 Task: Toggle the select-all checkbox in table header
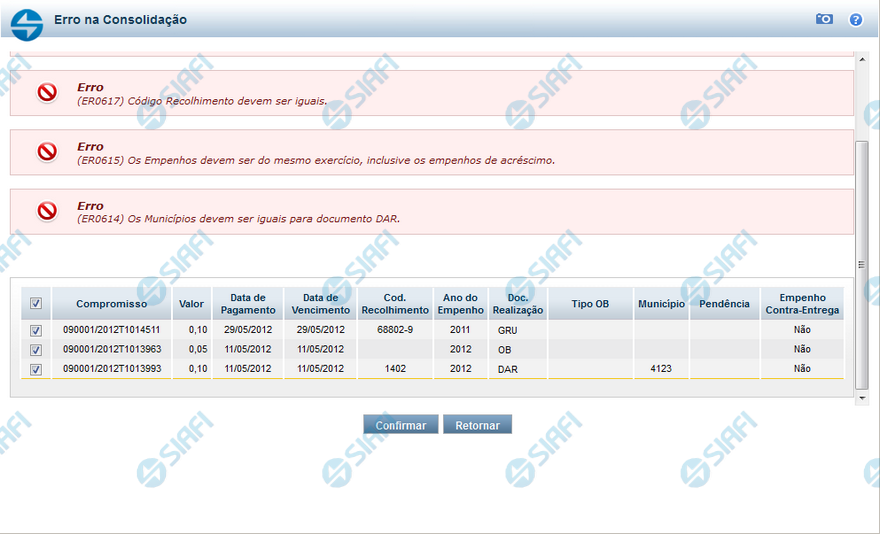pyautogui.click(x=36, y=303)
